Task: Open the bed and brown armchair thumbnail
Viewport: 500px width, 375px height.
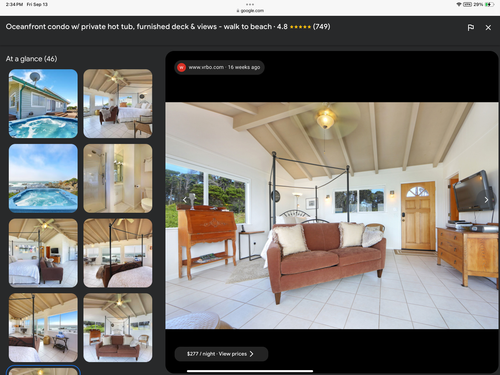Action: pyautogui.click(x=43, y=253)
